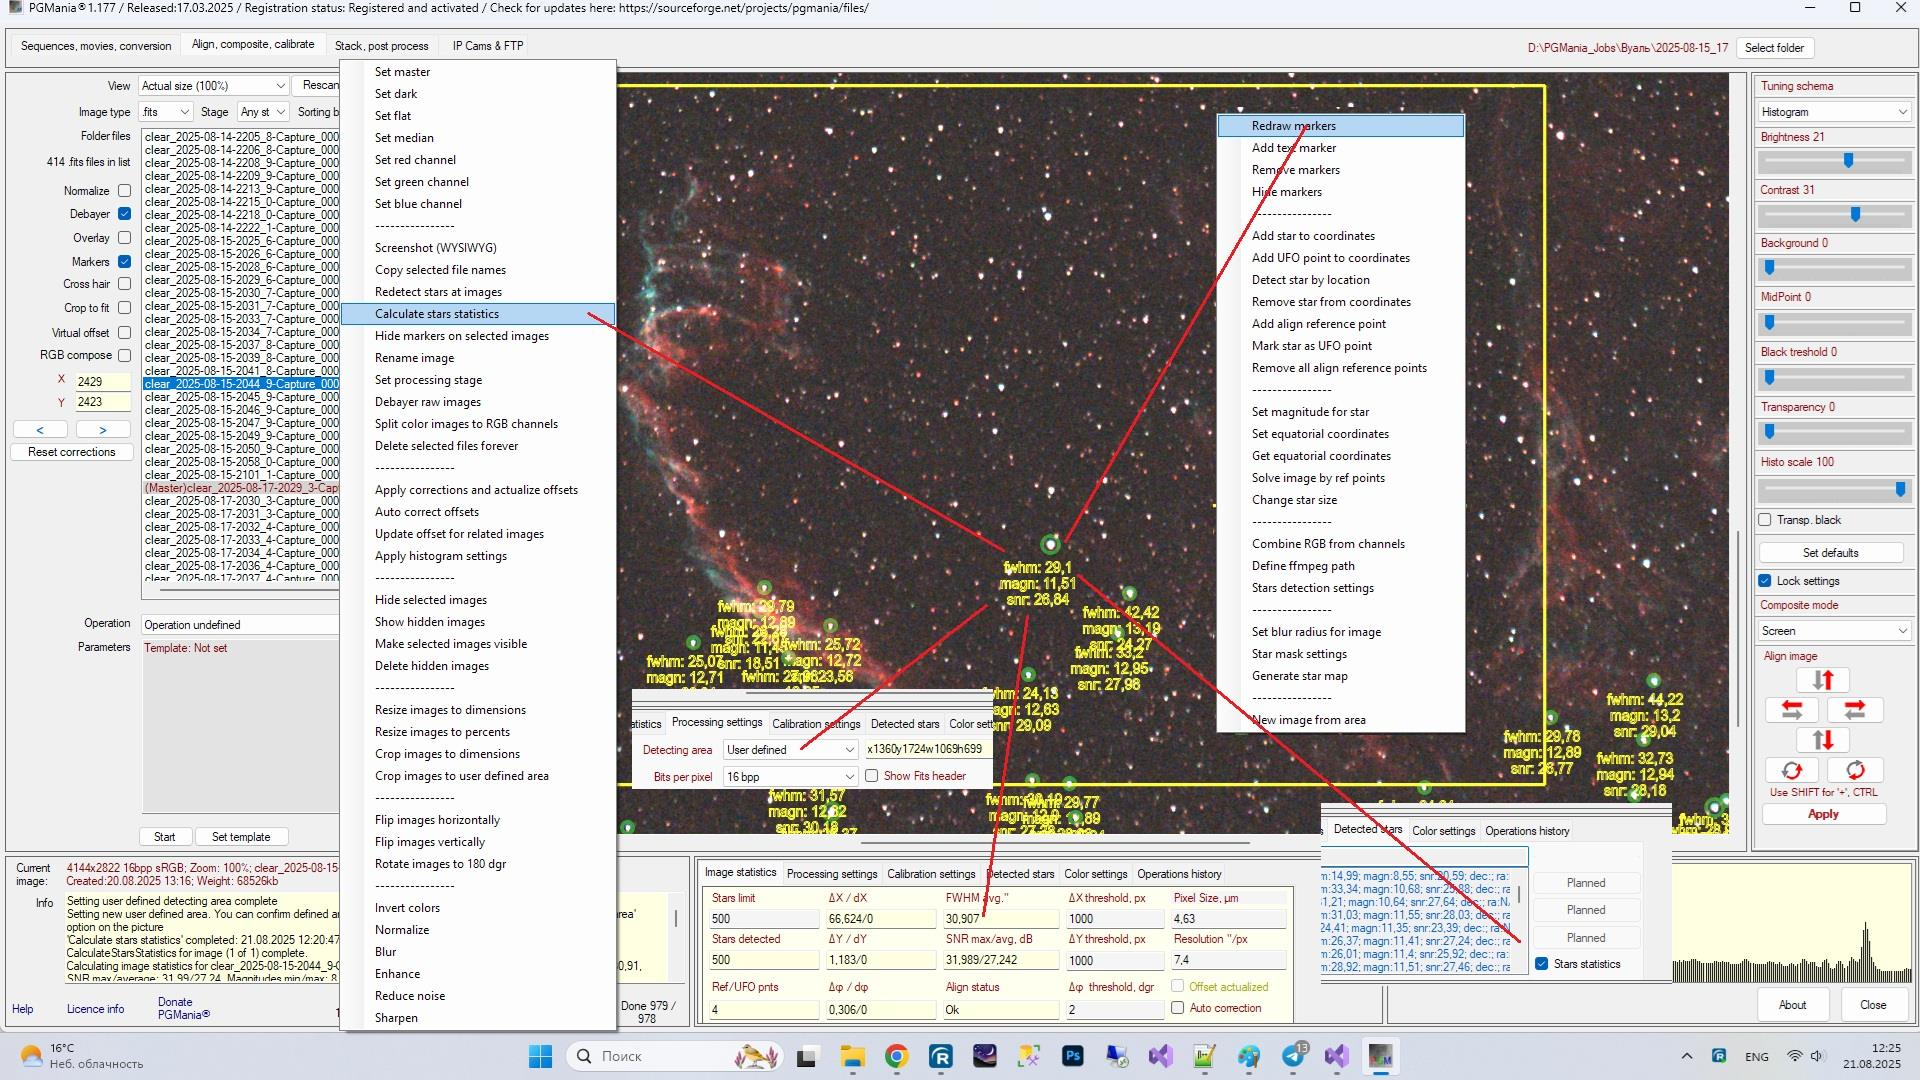
Task: Open Telegram from the taskbar
Action: (1293, 1056)
